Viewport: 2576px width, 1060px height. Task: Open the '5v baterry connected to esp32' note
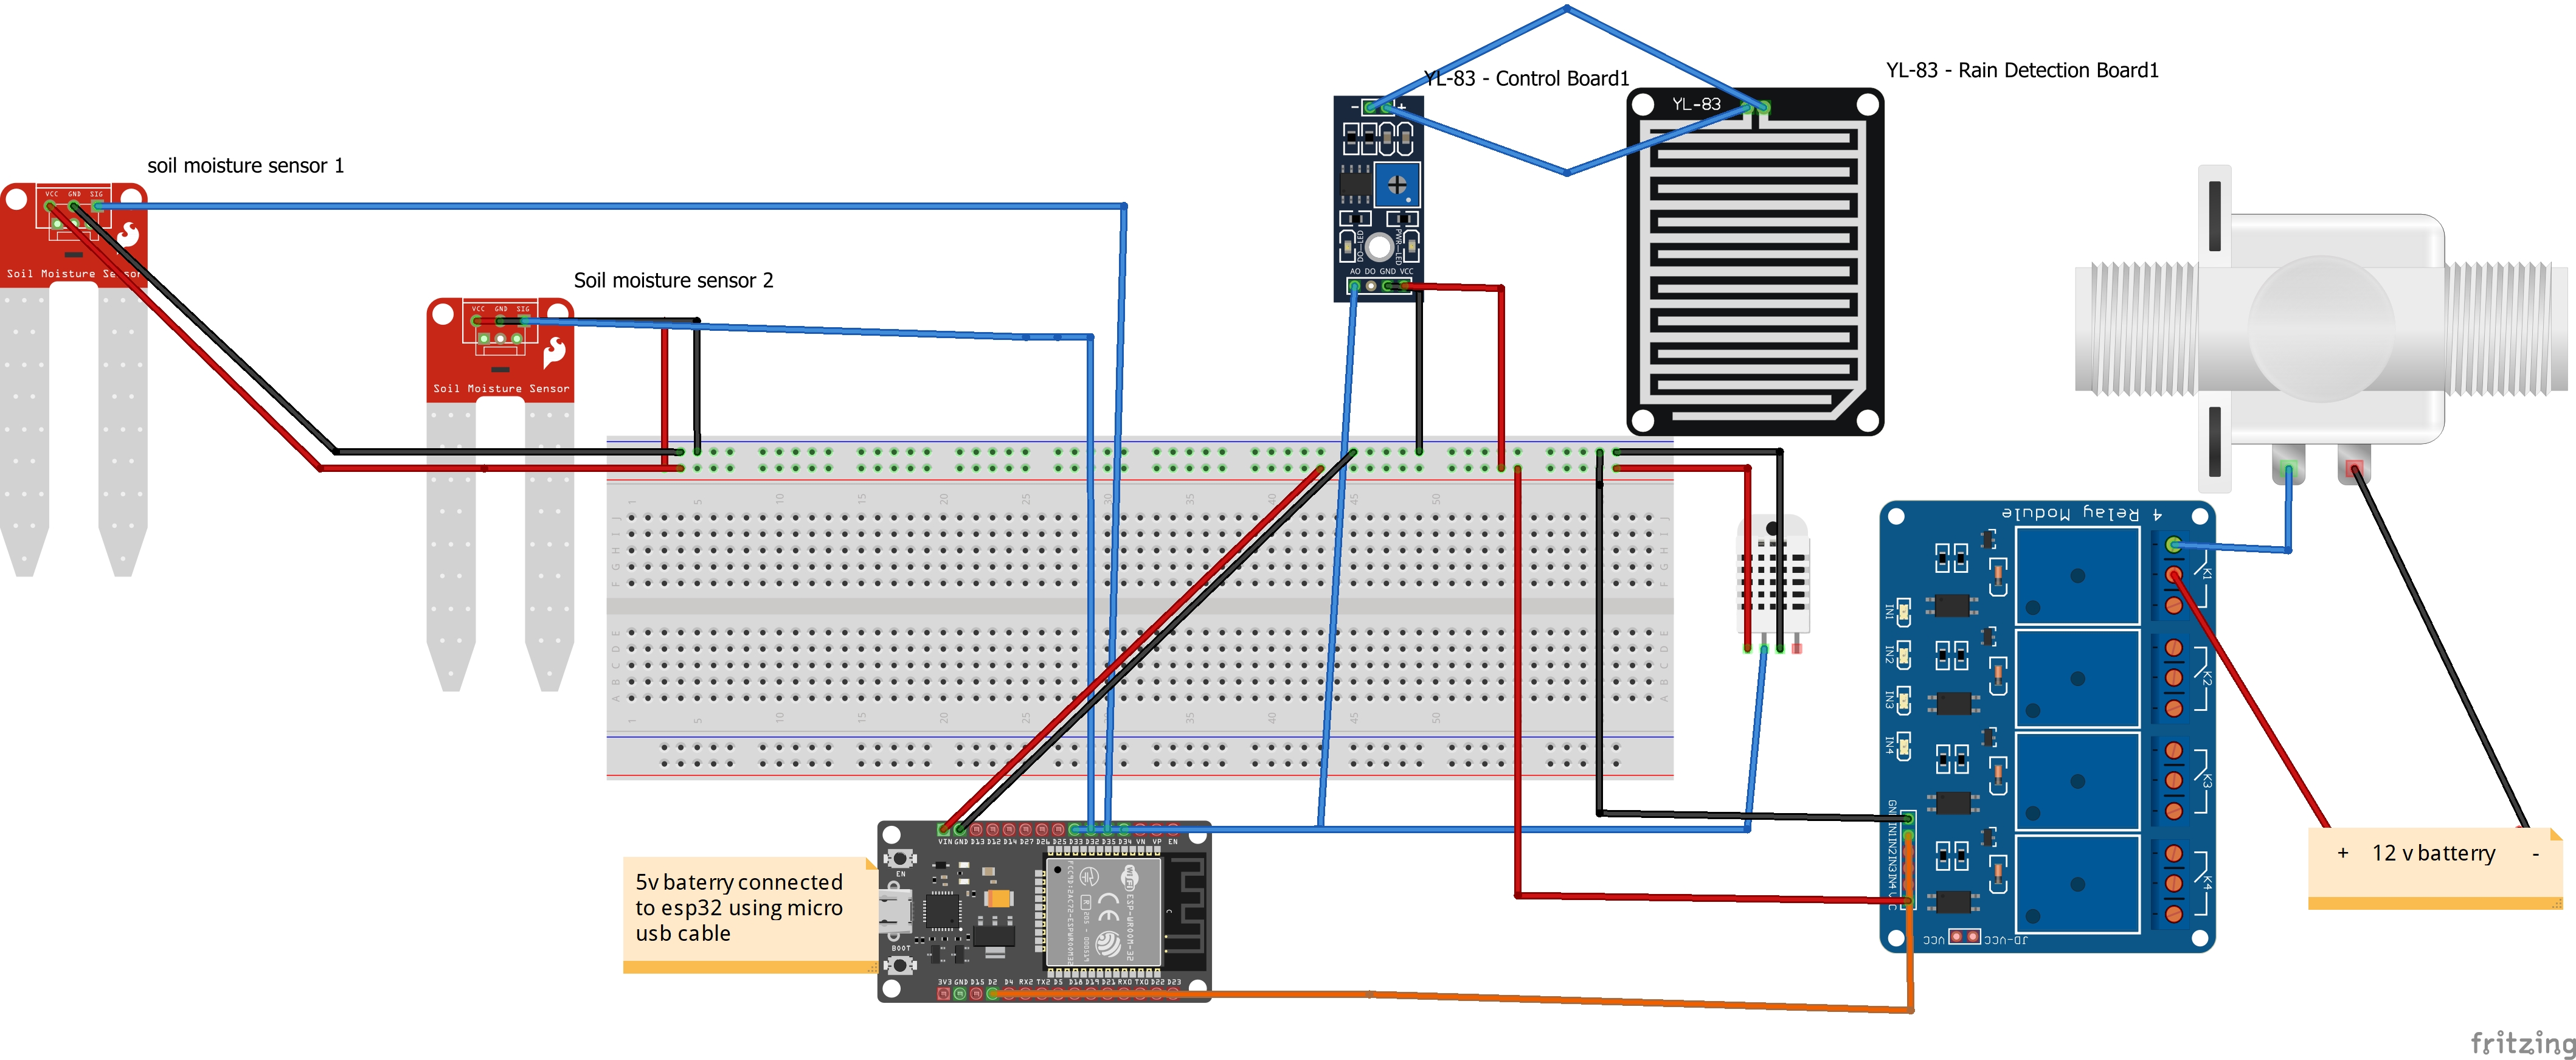[750, 914]
